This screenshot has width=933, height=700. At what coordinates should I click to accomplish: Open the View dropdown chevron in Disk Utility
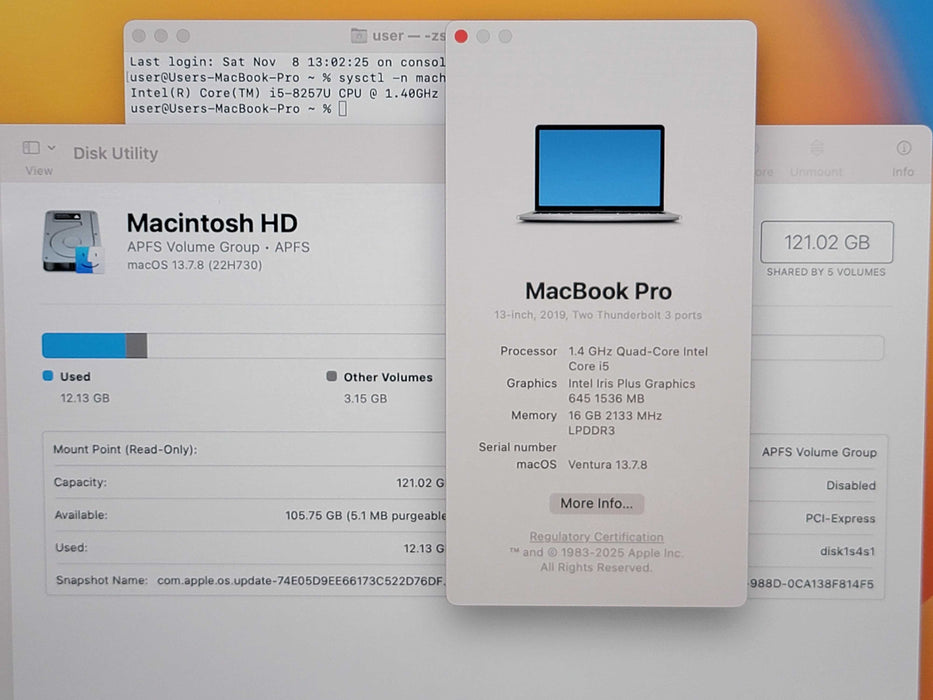tap(52, 148)
